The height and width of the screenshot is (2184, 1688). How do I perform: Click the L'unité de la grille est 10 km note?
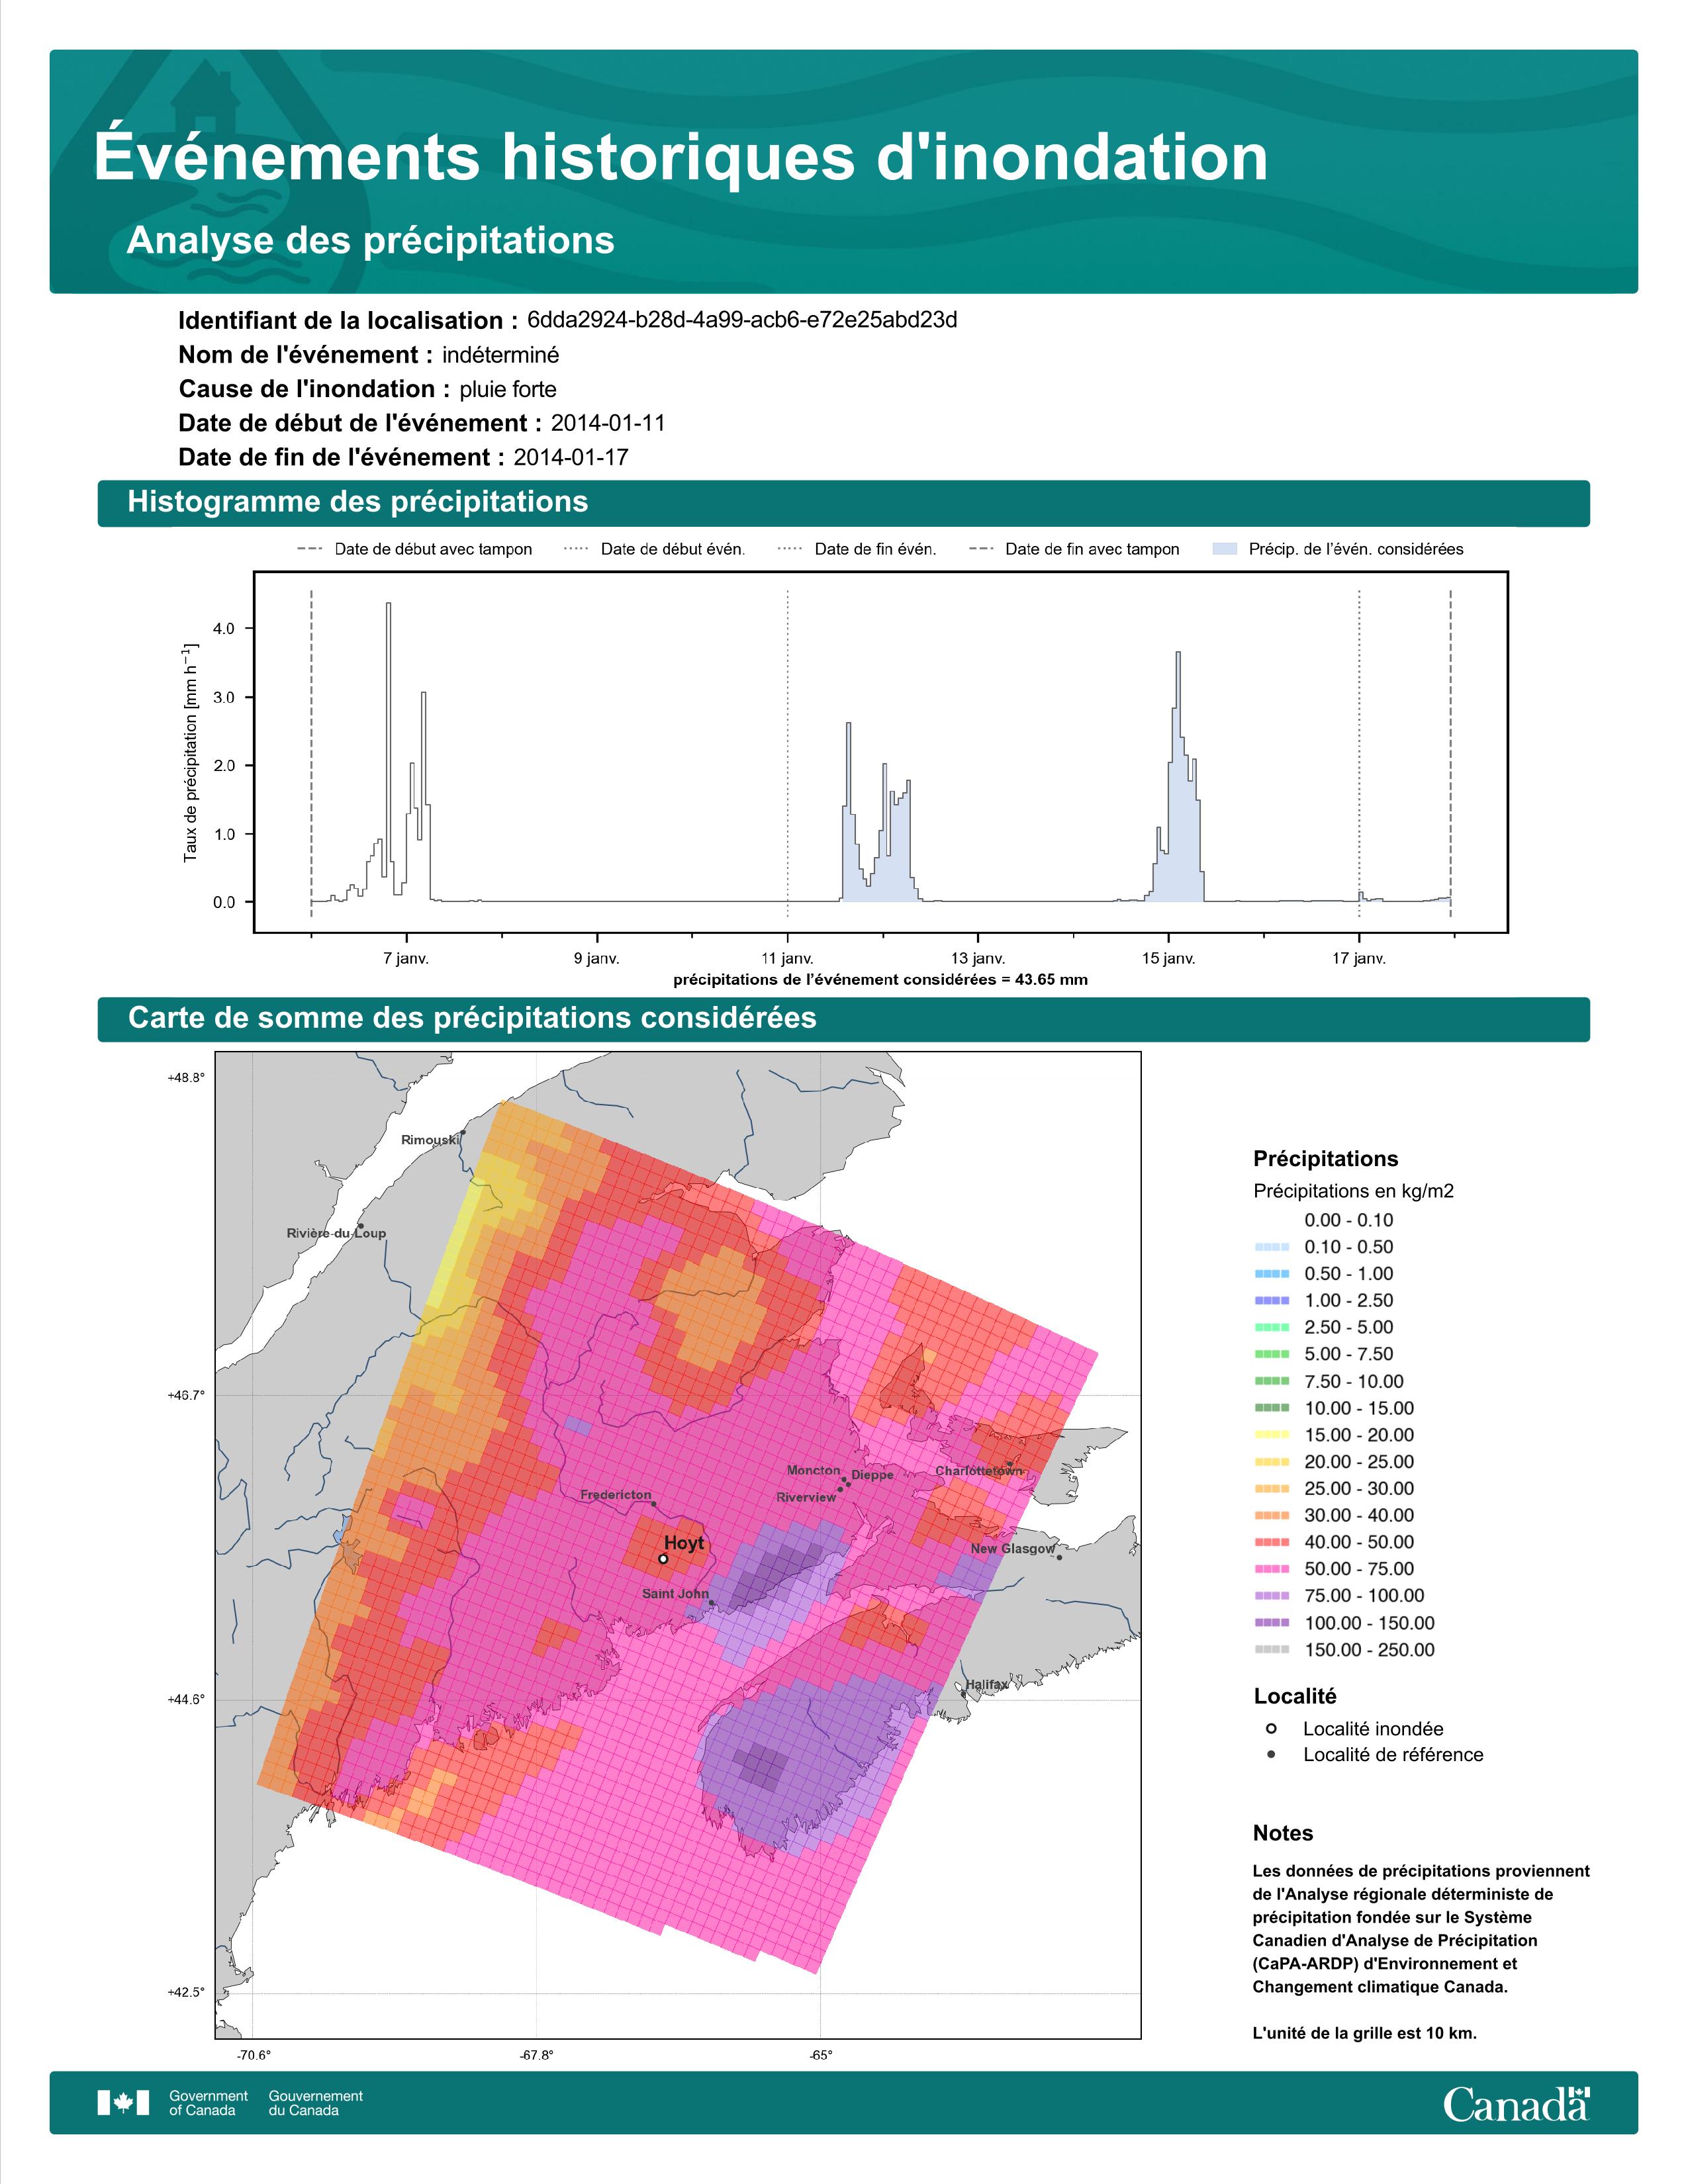click(1365, 2033)
